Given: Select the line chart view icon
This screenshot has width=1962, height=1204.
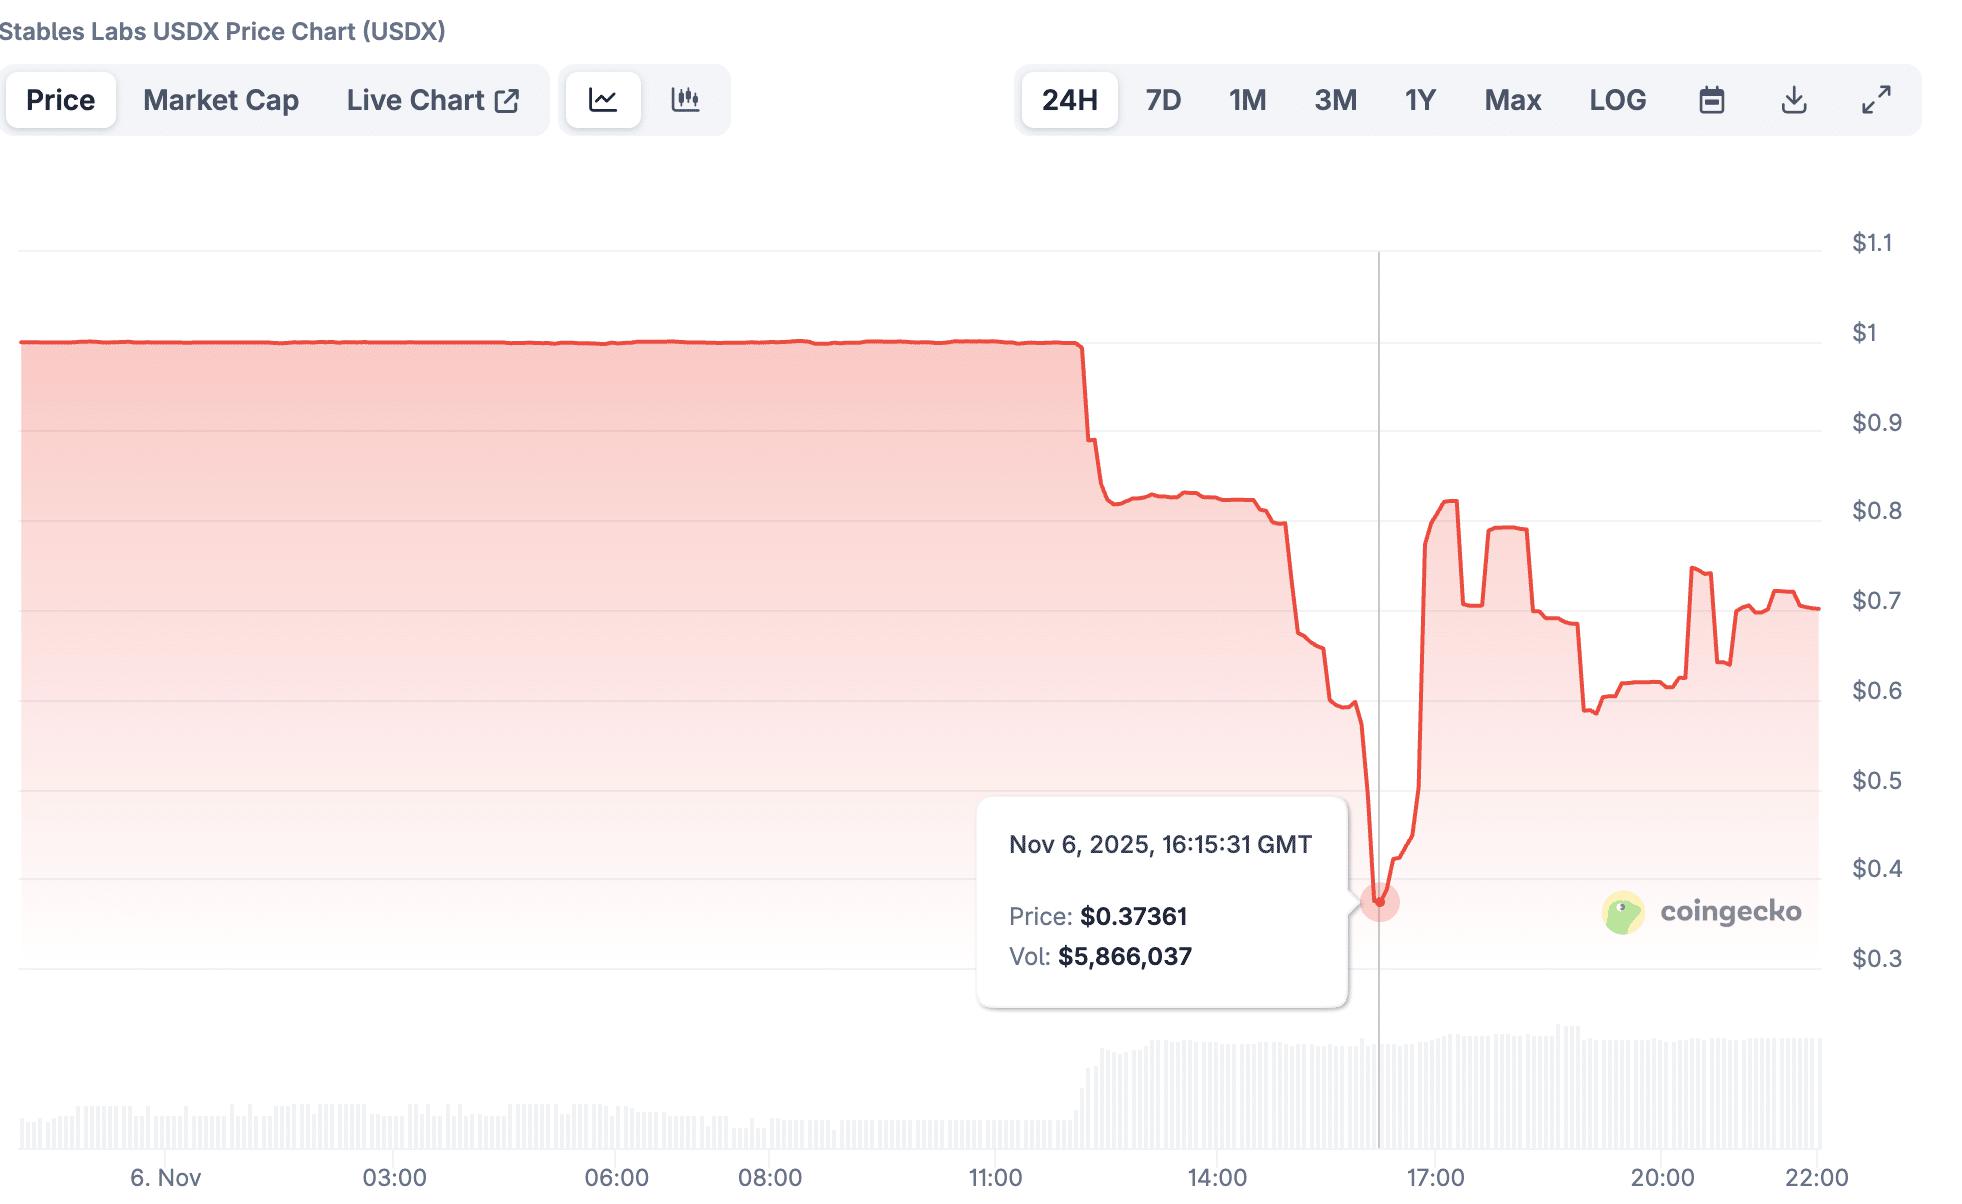Looking at the screenshot, I should pos(603,100).
